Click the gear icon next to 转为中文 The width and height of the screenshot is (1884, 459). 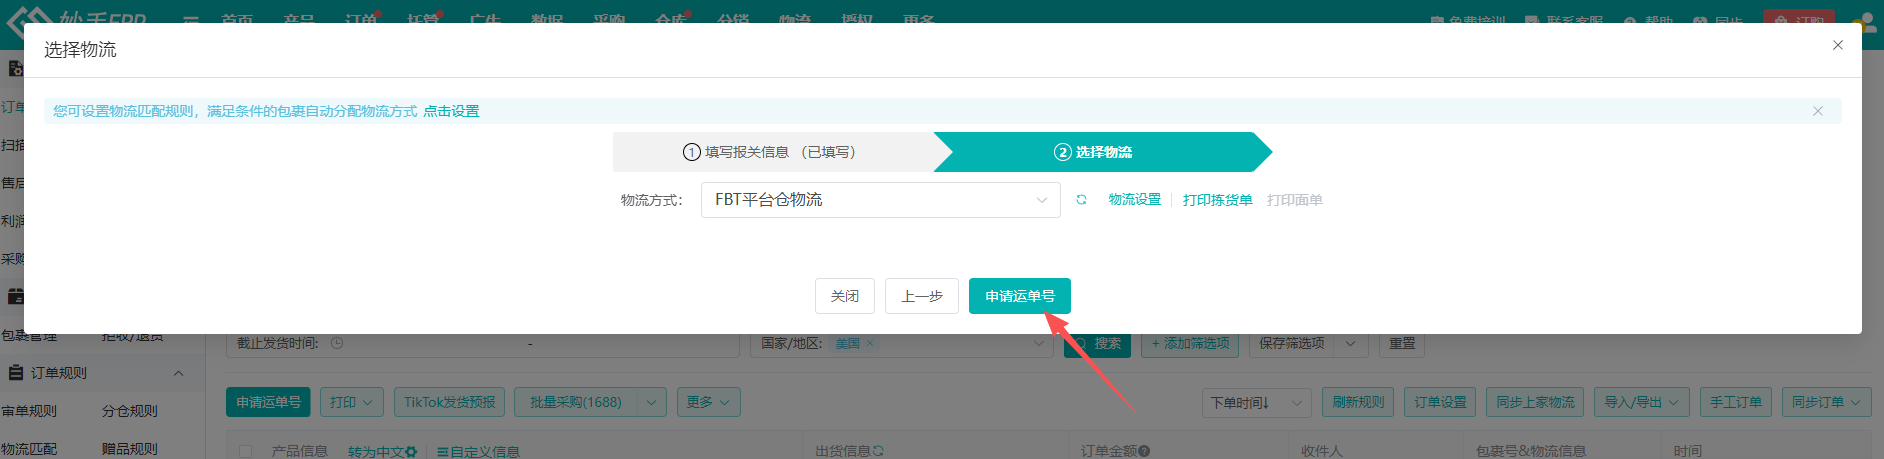(x=411, y=452)
